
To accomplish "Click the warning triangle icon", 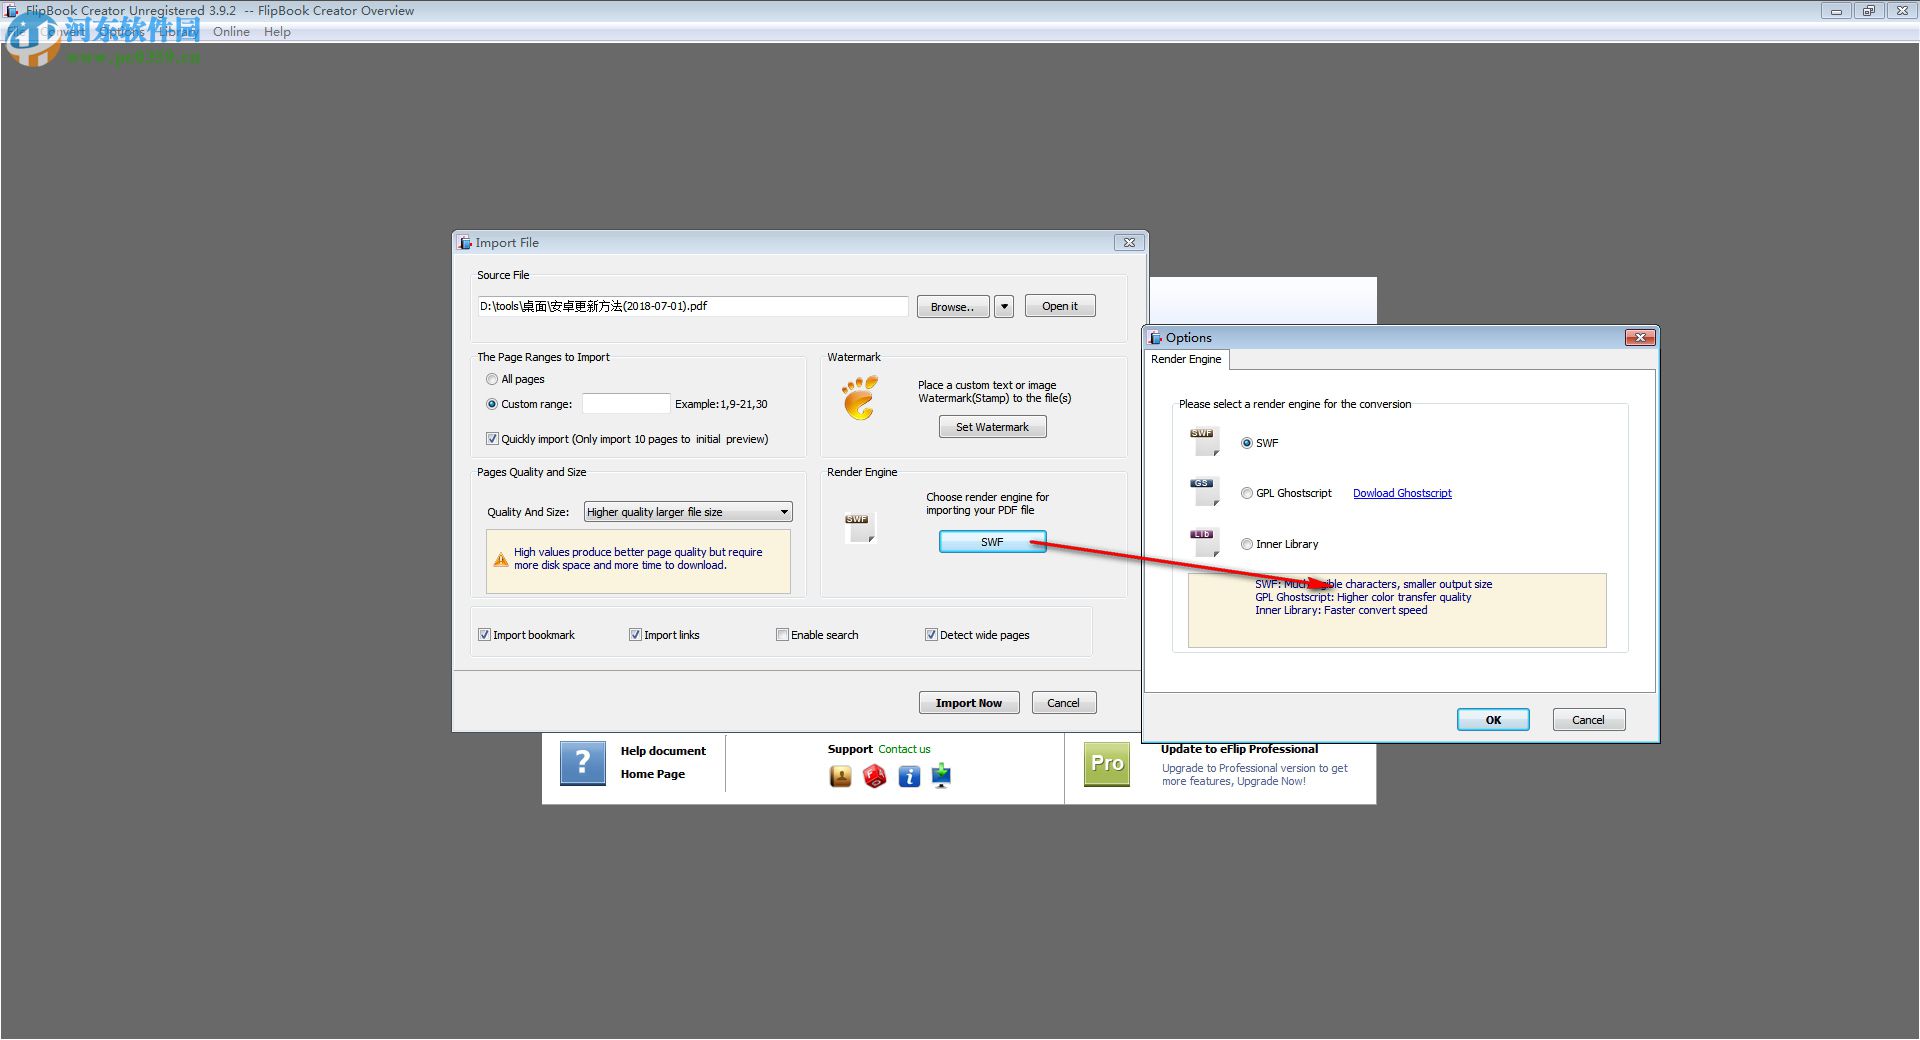I will [501, 559].
